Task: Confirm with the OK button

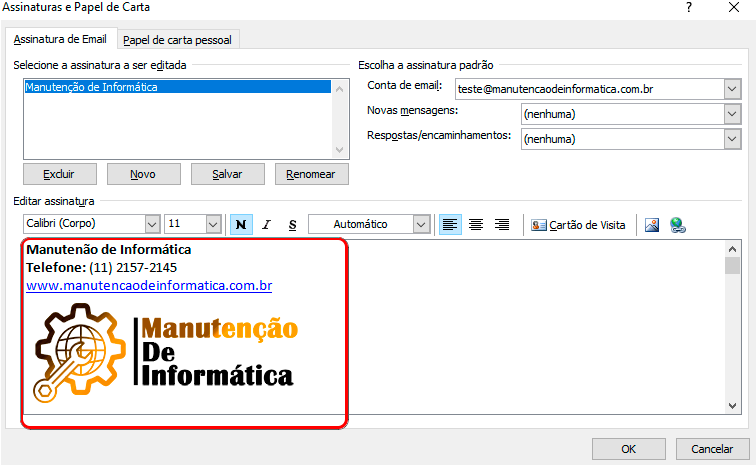Action: tap(629, 449)
